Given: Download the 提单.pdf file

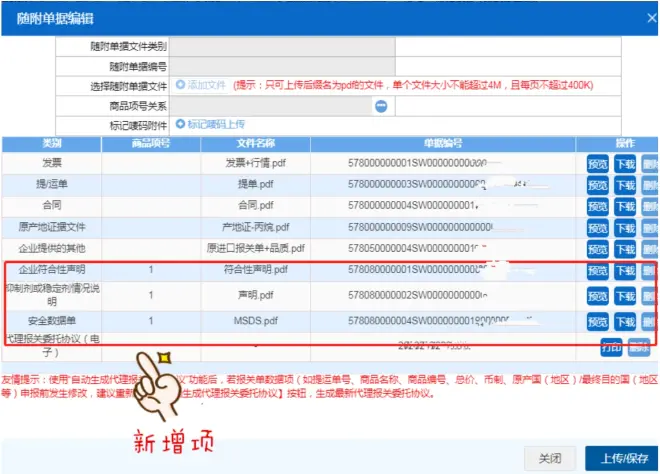Looking at the screenshot, I should click(625, 184).
